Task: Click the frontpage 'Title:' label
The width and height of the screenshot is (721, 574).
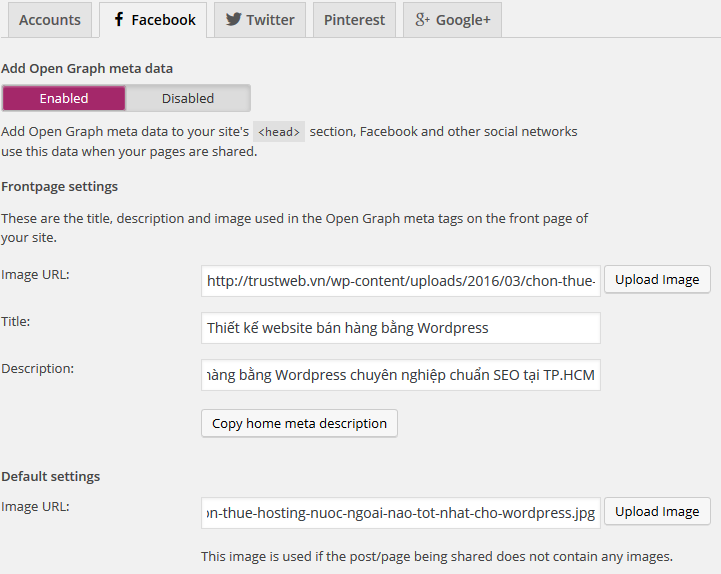Action: [x=16, y=321]
